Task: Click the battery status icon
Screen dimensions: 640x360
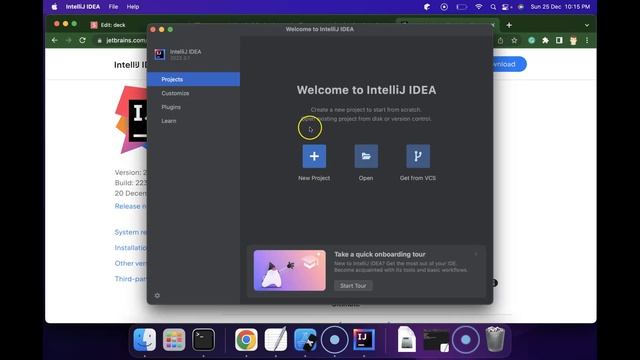Action: tap(462, 7)
